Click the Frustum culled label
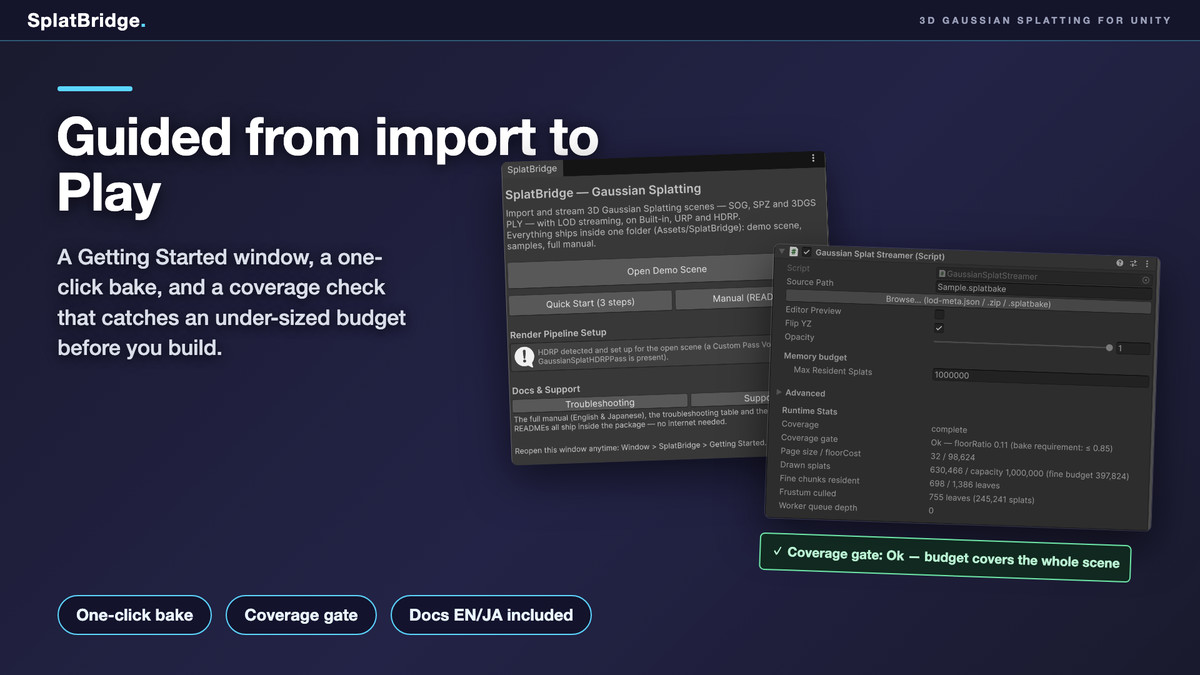 807,493
